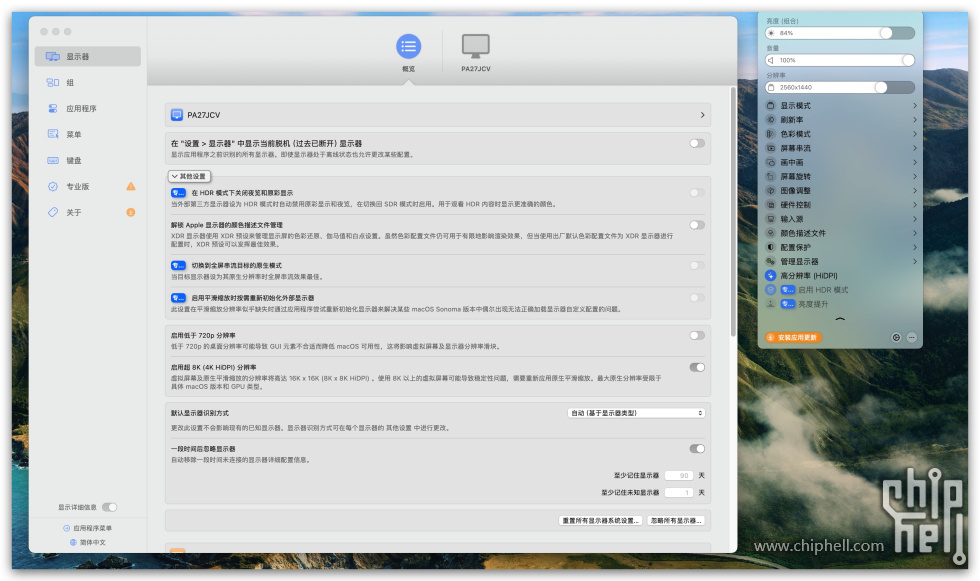Click Pro badge beside 启用平滑缩放时按需重新初始化
The image size is (980, 581).
tap(179, 298)
